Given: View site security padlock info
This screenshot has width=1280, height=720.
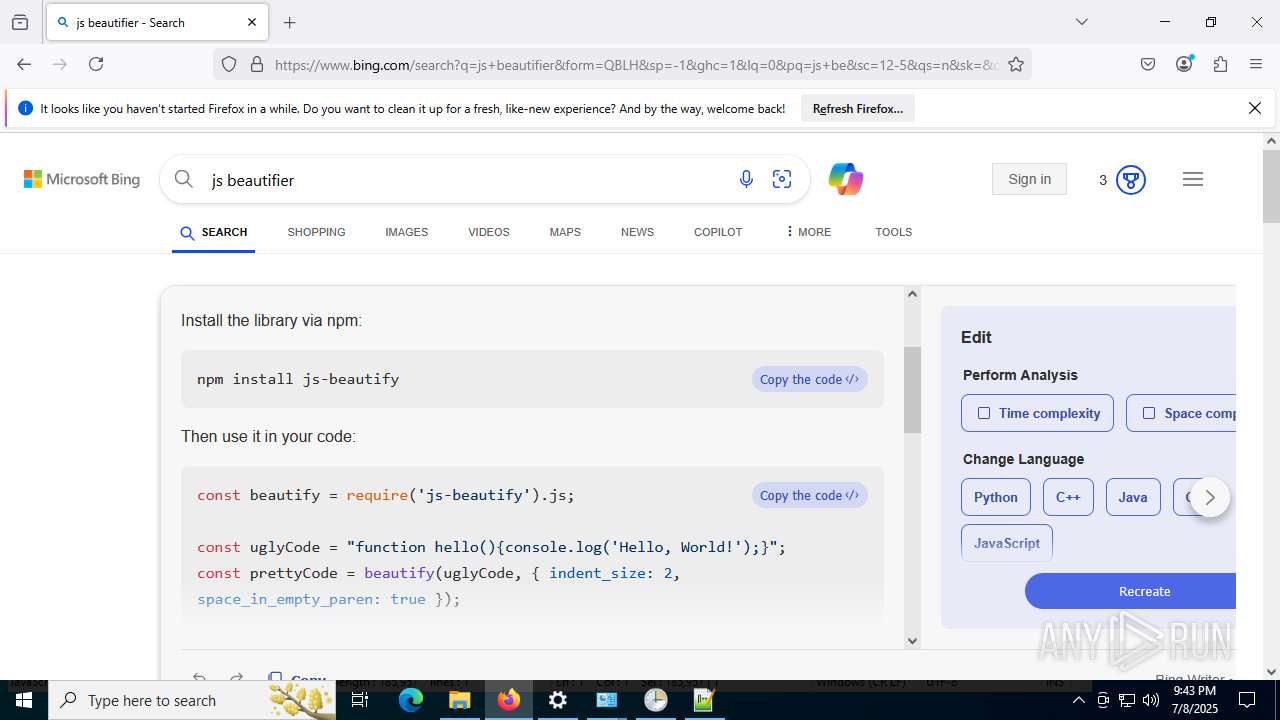Looking at the screenshot, I should click(x=257, y=64).
